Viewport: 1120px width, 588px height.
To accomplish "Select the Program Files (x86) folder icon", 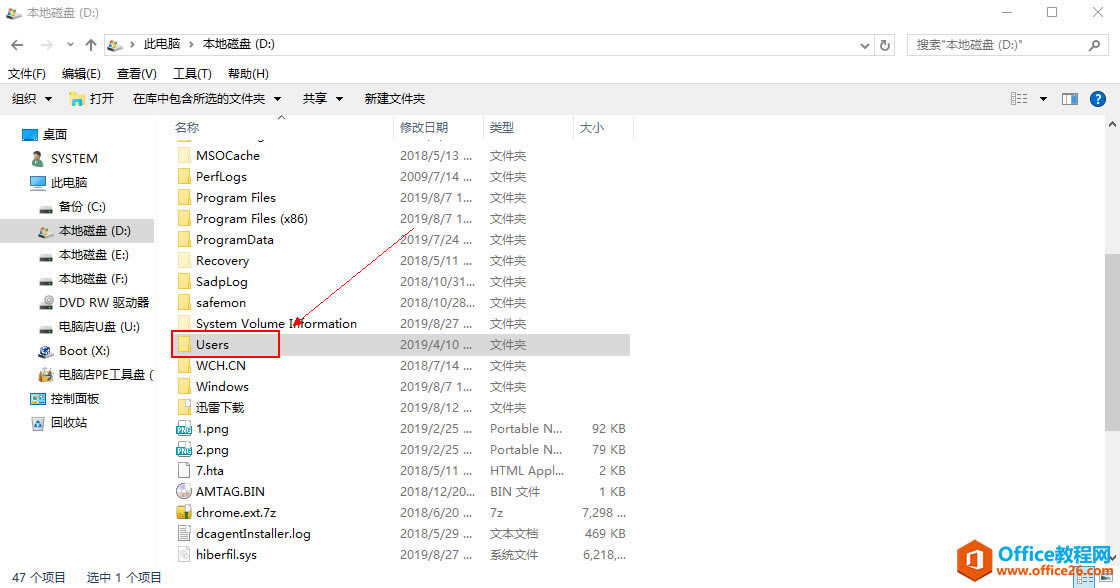I will click(184, 219).
